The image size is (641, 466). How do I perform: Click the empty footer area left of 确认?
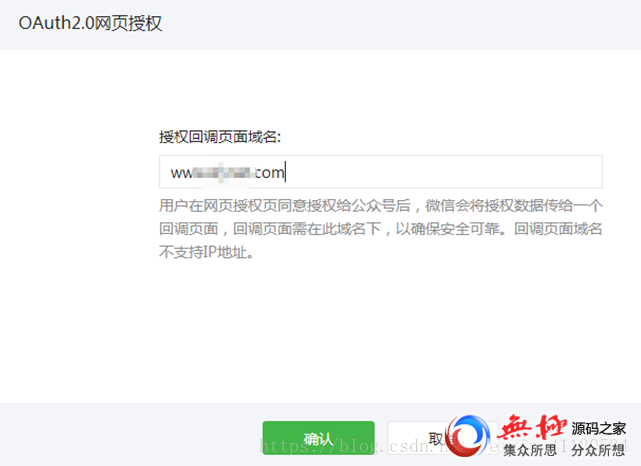pyautogui.click(x=131, y=435)
